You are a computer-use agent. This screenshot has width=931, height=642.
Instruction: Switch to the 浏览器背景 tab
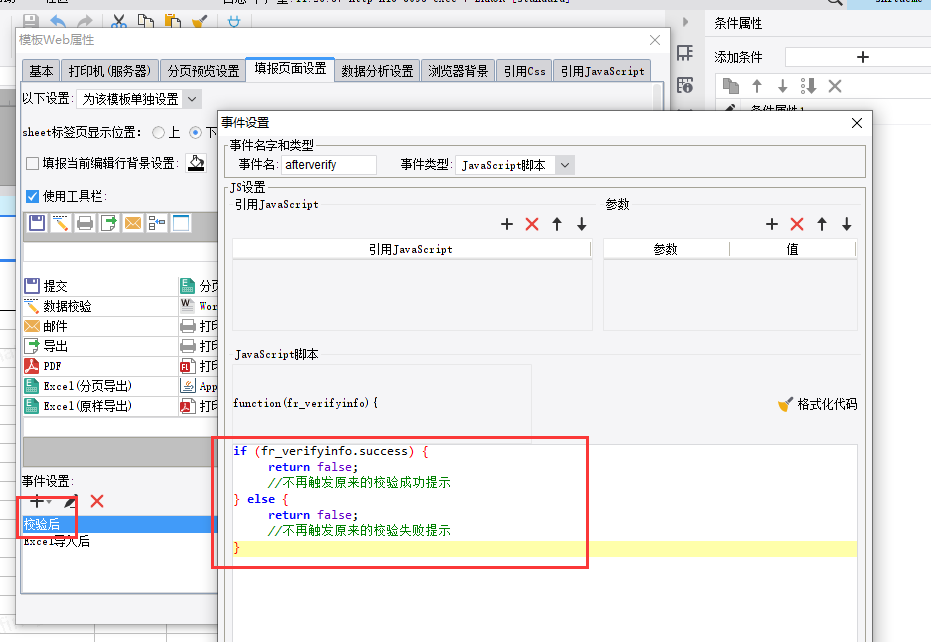[x=458, y=71]
